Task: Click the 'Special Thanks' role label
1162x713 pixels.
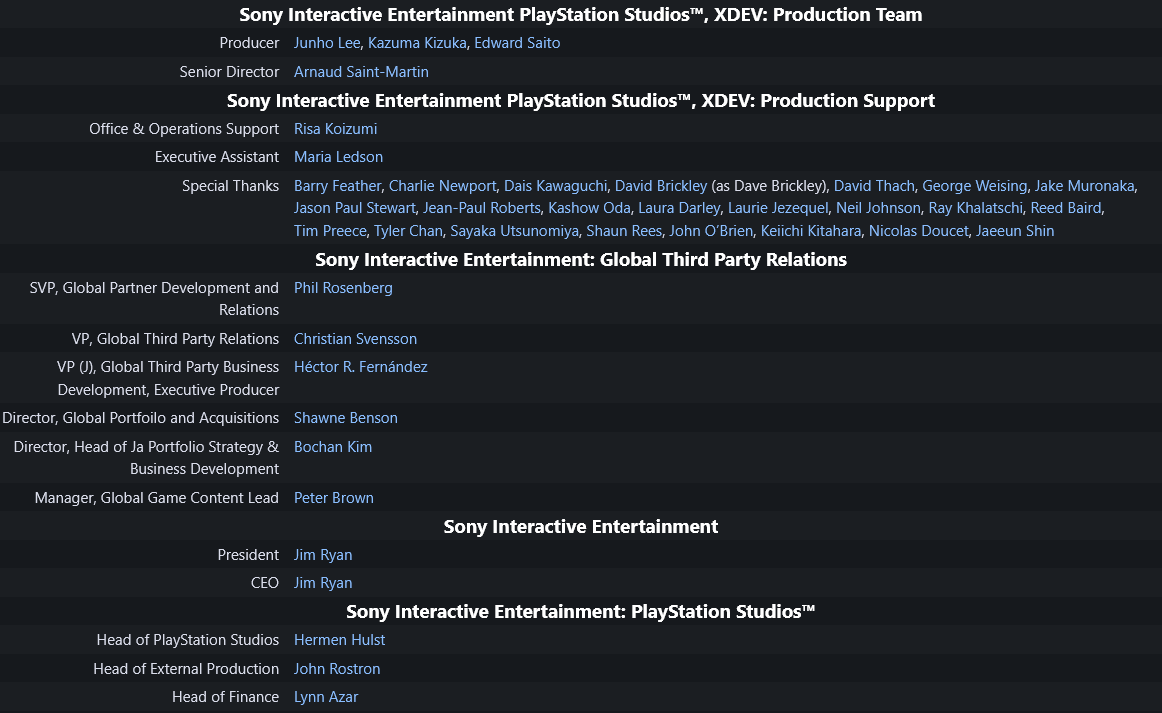Action: [230, 186]
